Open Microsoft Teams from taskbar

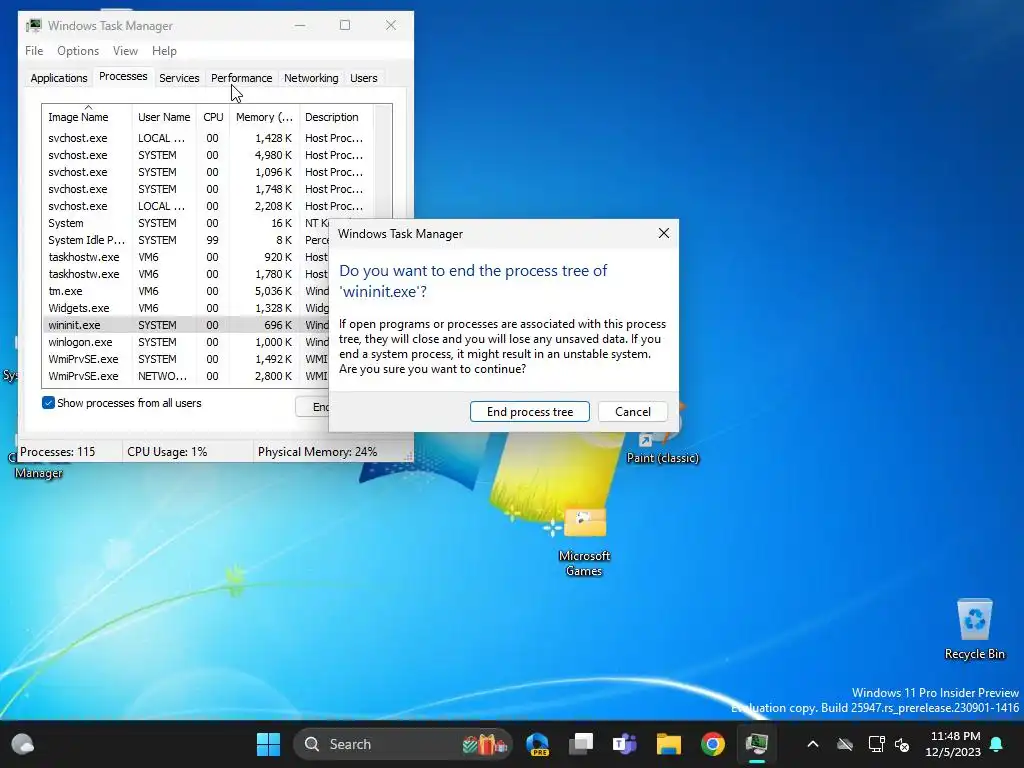click(x=624, y=744)
